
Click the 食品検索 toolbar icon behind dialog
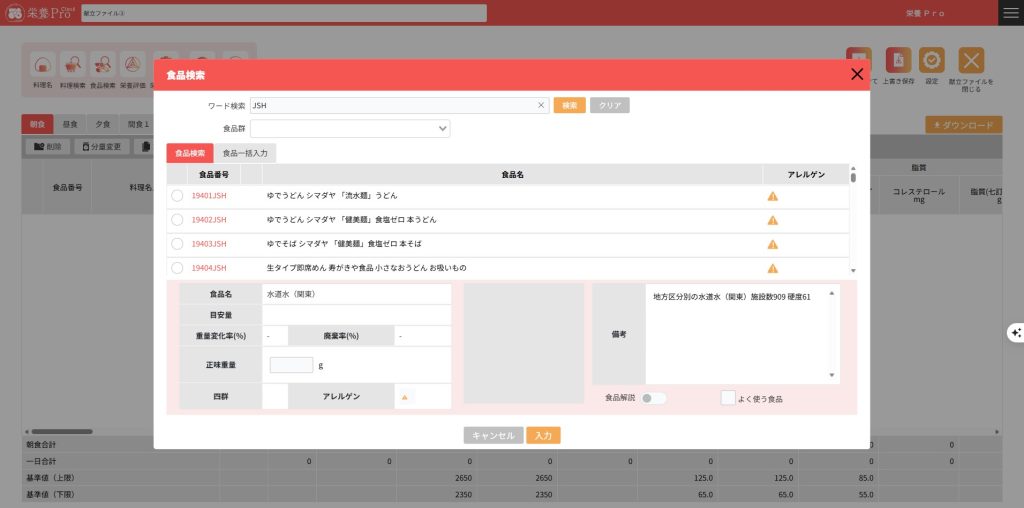103,64
